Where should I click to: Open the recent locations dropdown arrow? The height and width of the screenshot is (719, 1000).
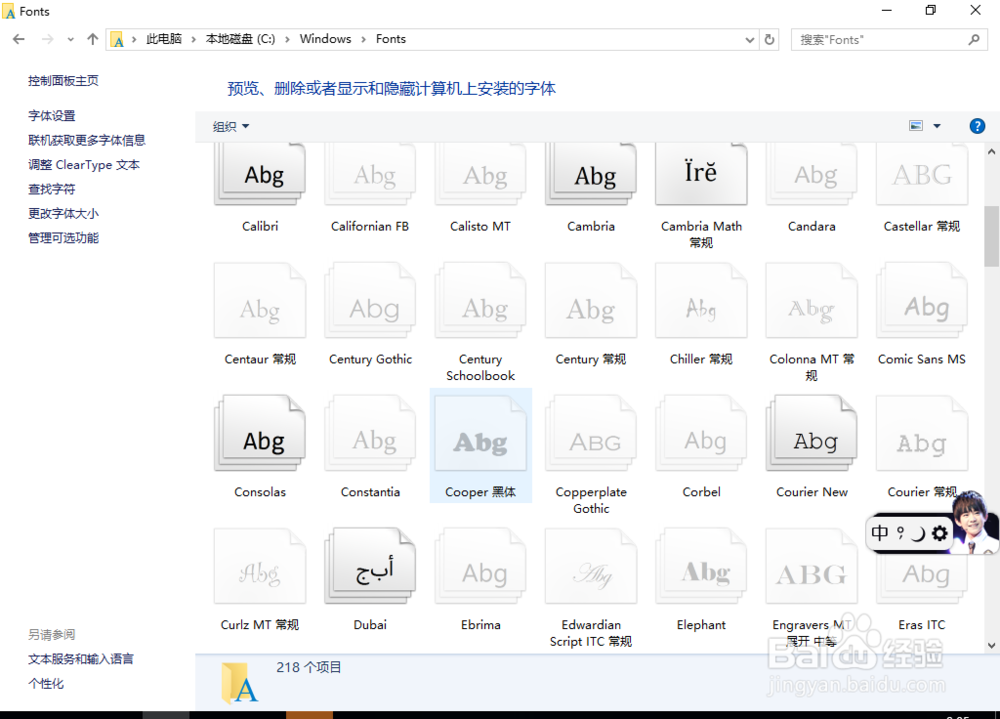70,40
